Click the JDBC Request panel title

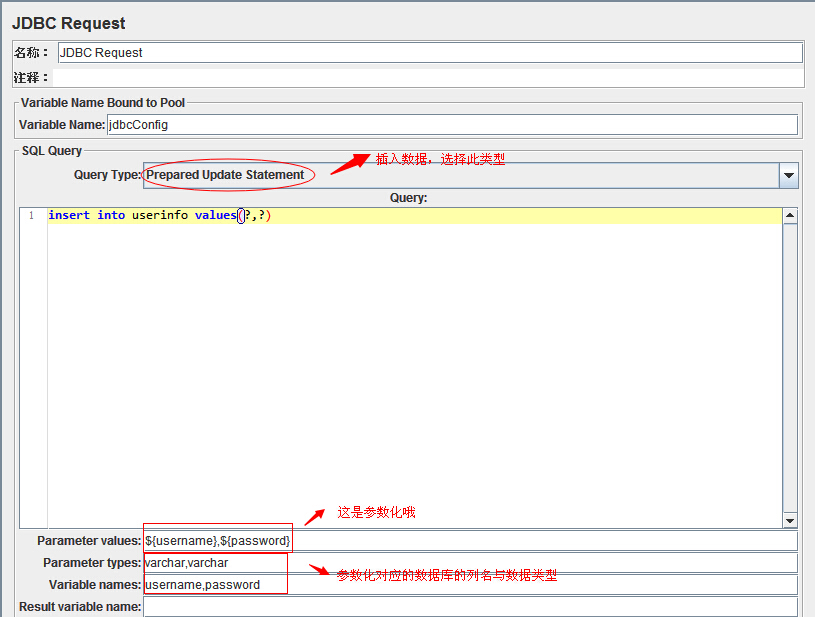coord(69,23)
